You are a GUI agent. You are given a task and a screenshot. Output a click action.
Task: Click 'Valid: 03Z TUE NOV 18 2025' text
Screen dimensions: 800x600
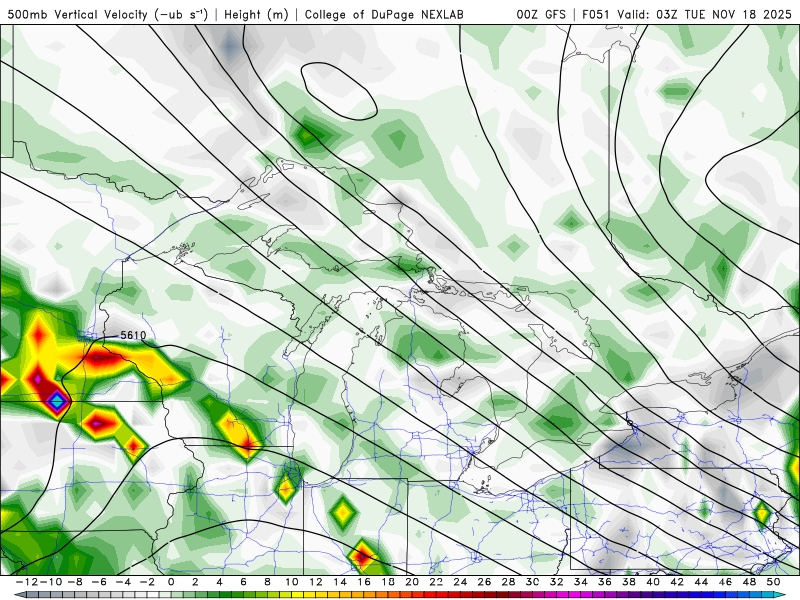coord(705,14)
